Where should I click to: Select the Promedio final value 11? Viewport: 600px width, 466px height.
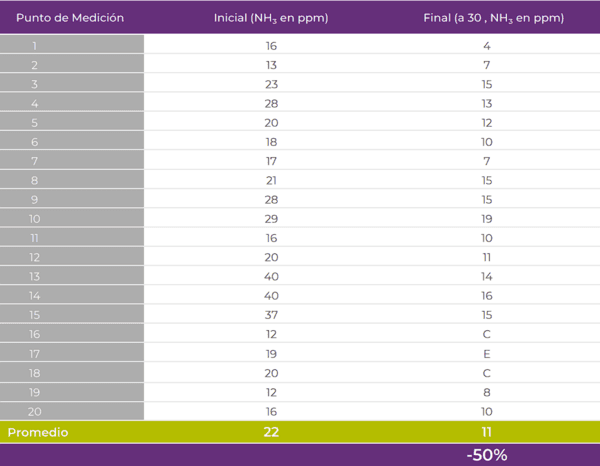point(487,432)
